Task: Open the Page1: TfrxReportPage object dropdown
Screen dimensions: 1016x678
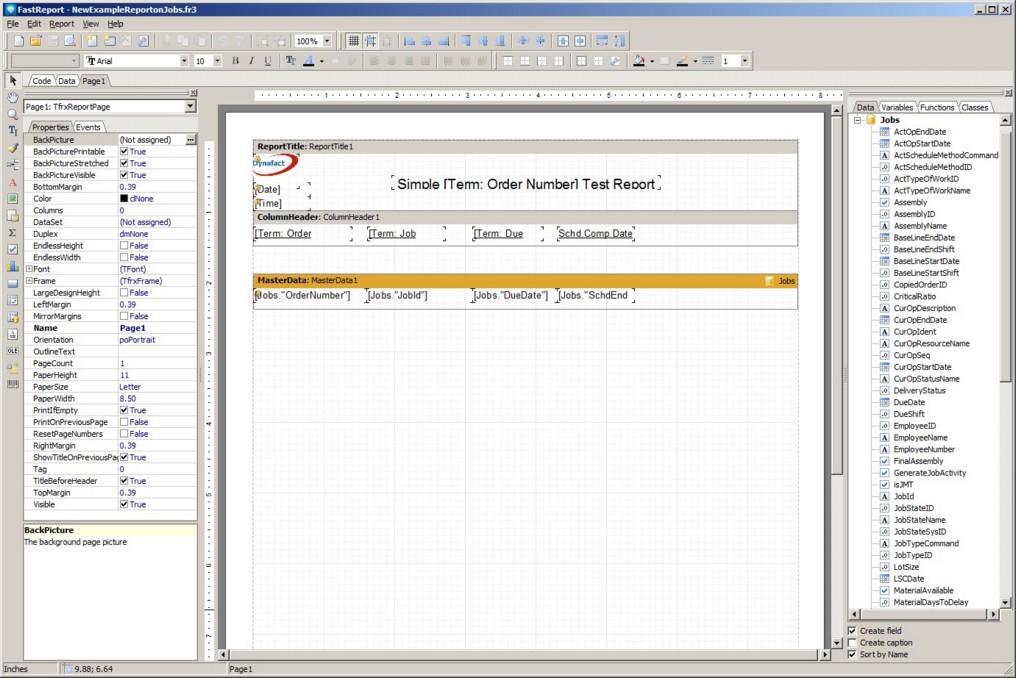Action: point(190,106)
